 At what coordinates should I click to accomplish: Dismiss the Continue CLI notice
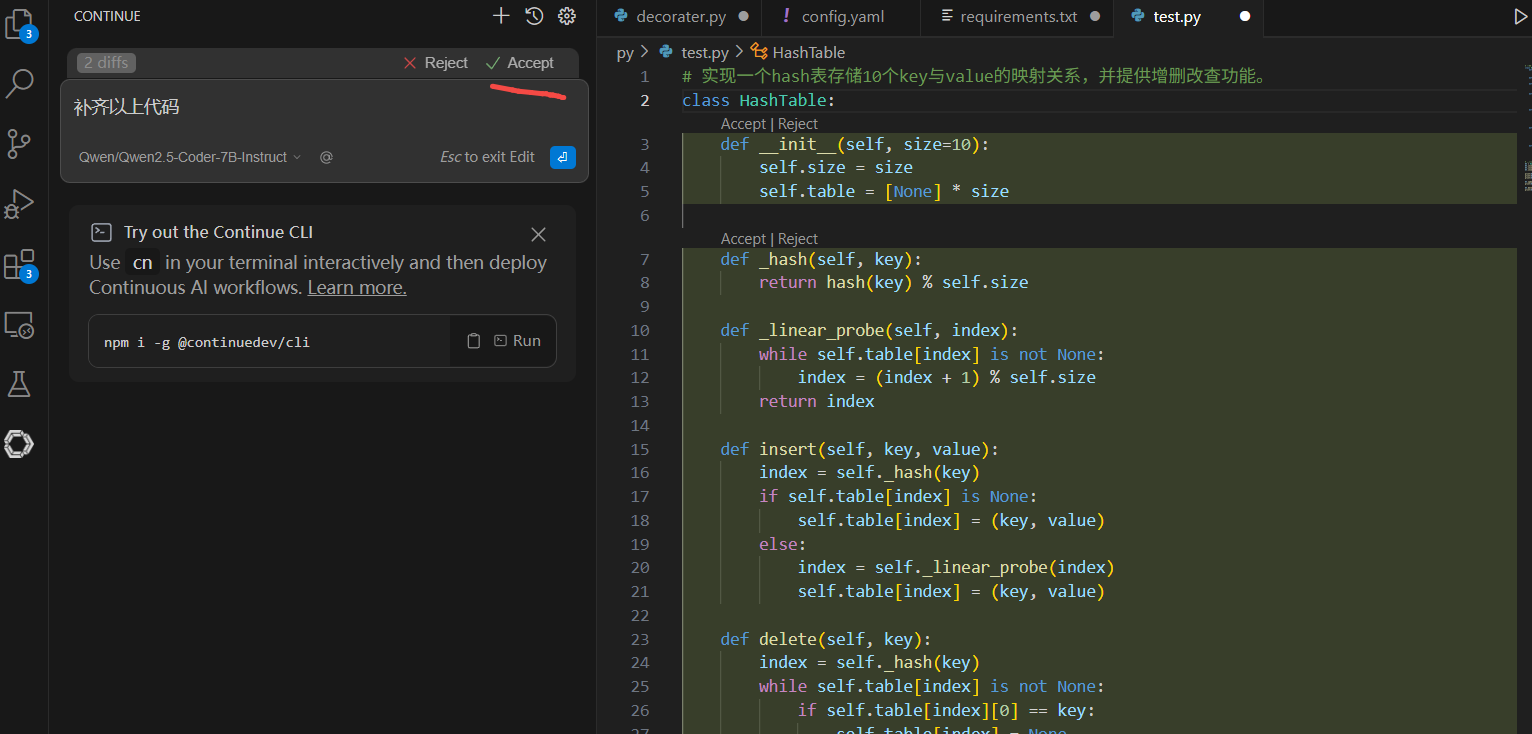pyautogui.click(x=538, y=234)
